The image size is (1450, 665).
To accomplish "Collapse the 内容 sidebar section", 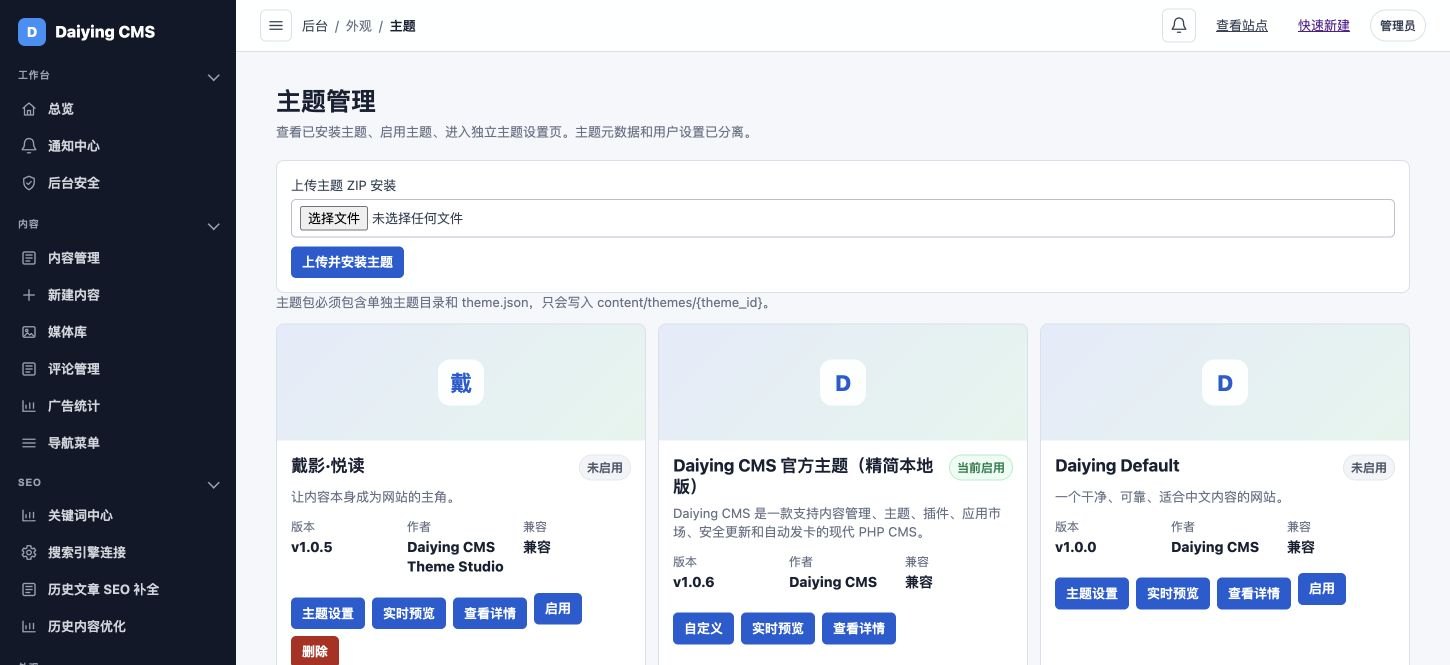I will tap(213, 226).
